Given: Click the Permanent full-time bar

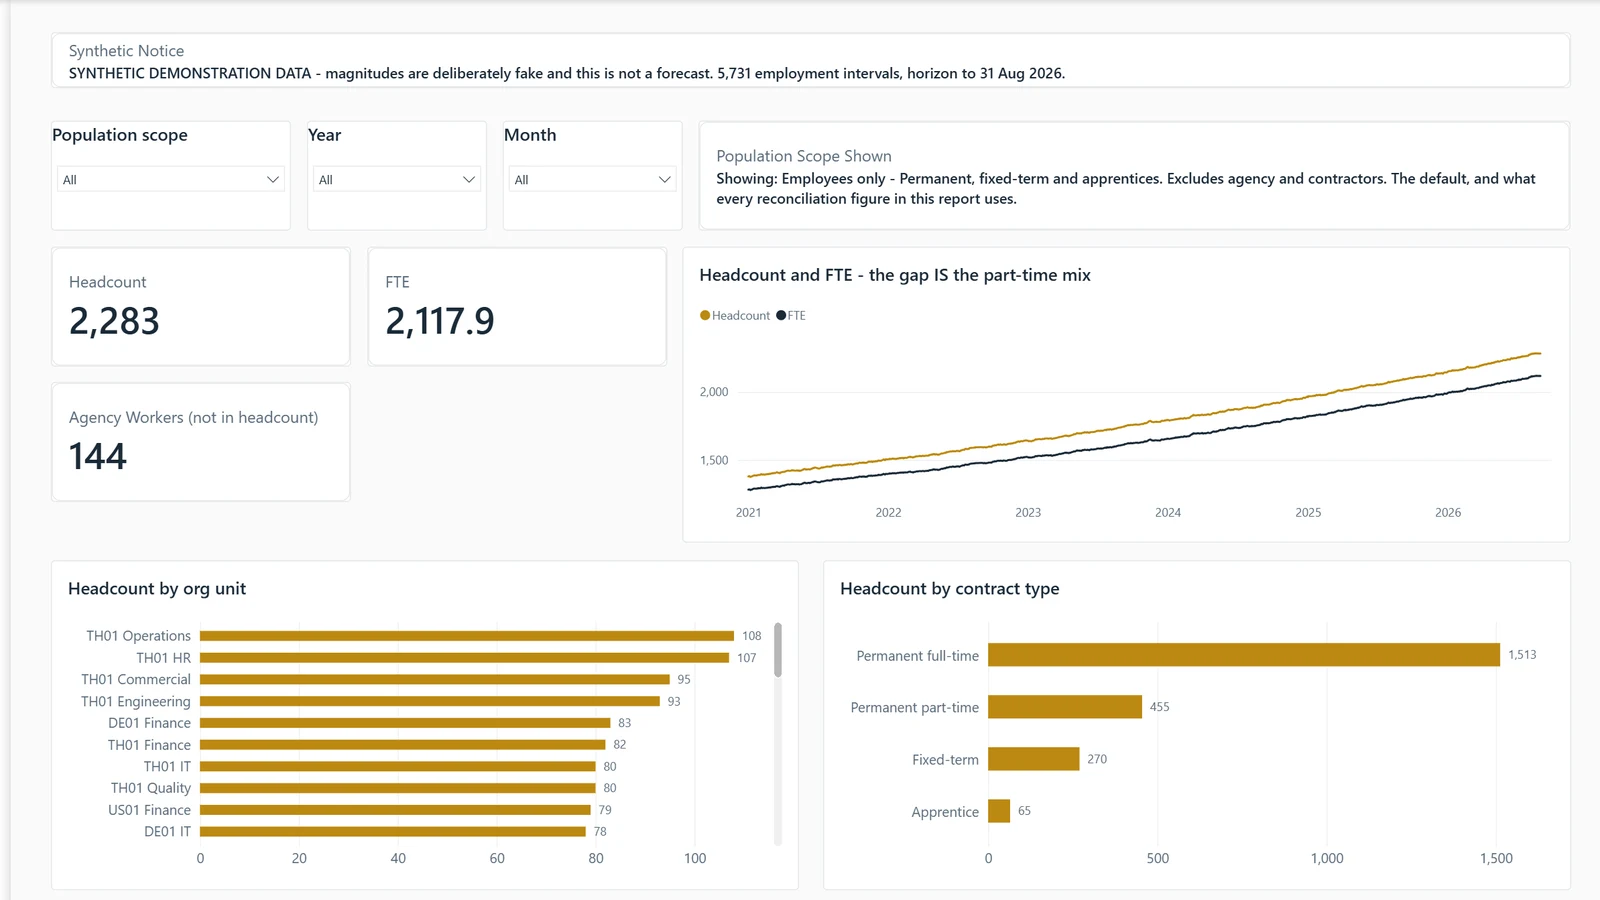Looking at the screenshot, I should (1244, 655).
